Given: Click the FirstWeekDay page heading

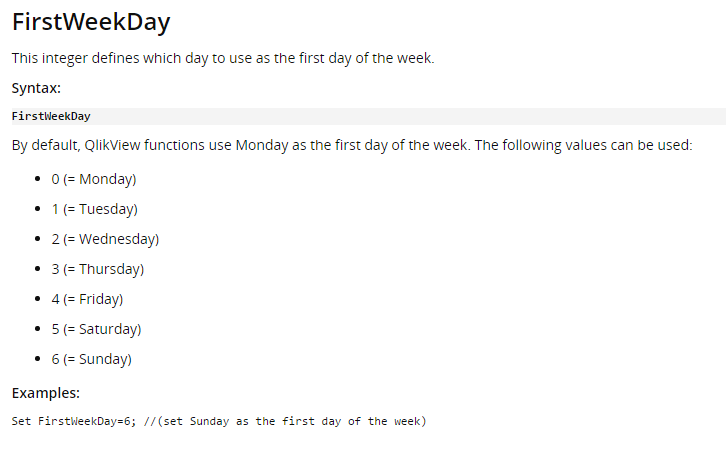Looking at the screenshot, I should coord(90,21).
